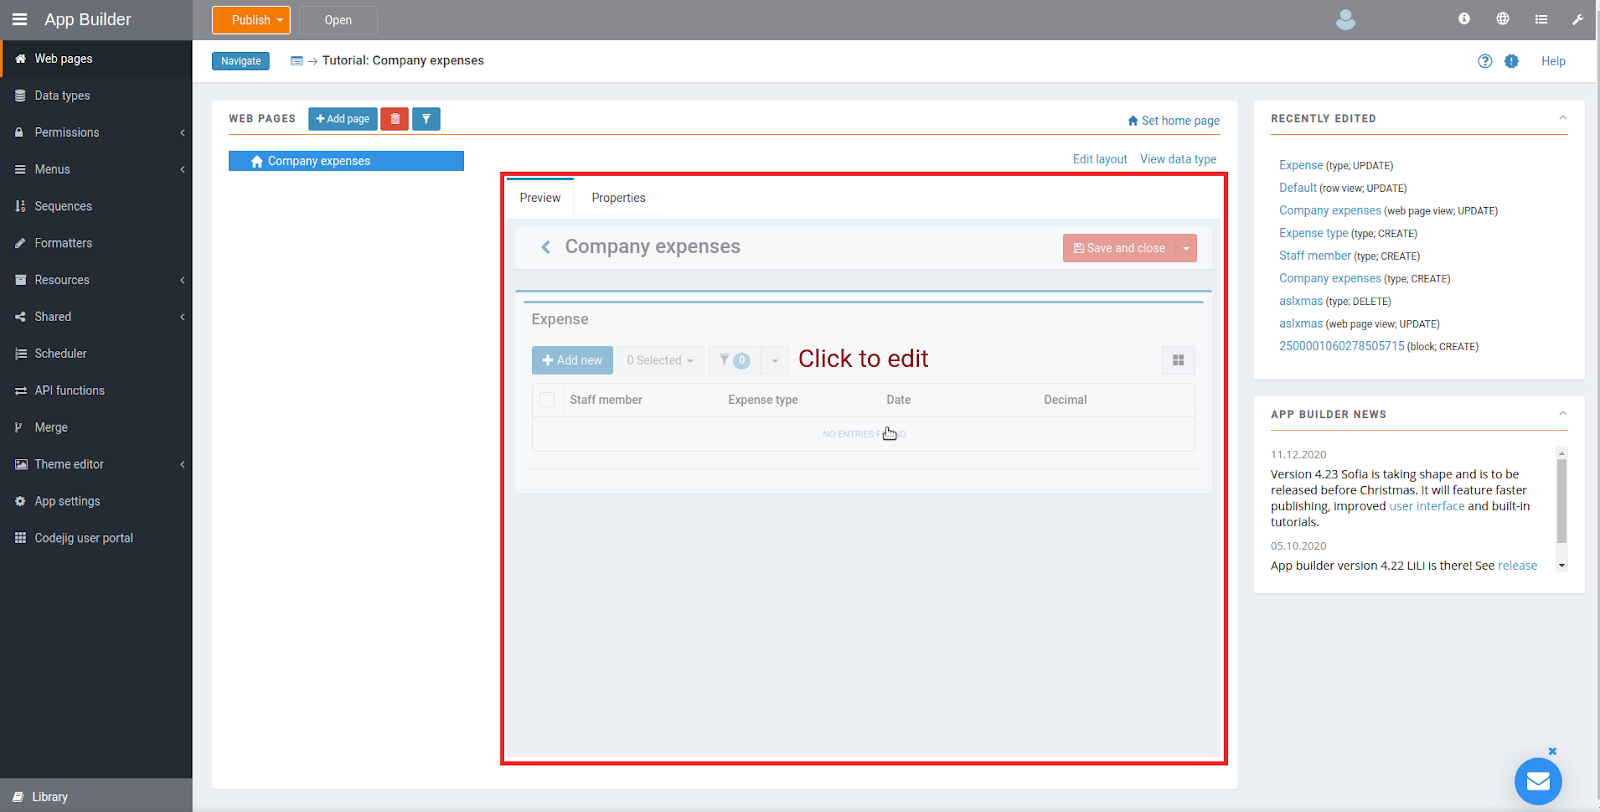This screenshot has width=1600, height=812.
Task: Expand the Permissions sidebar section
Action: (96, 133)
